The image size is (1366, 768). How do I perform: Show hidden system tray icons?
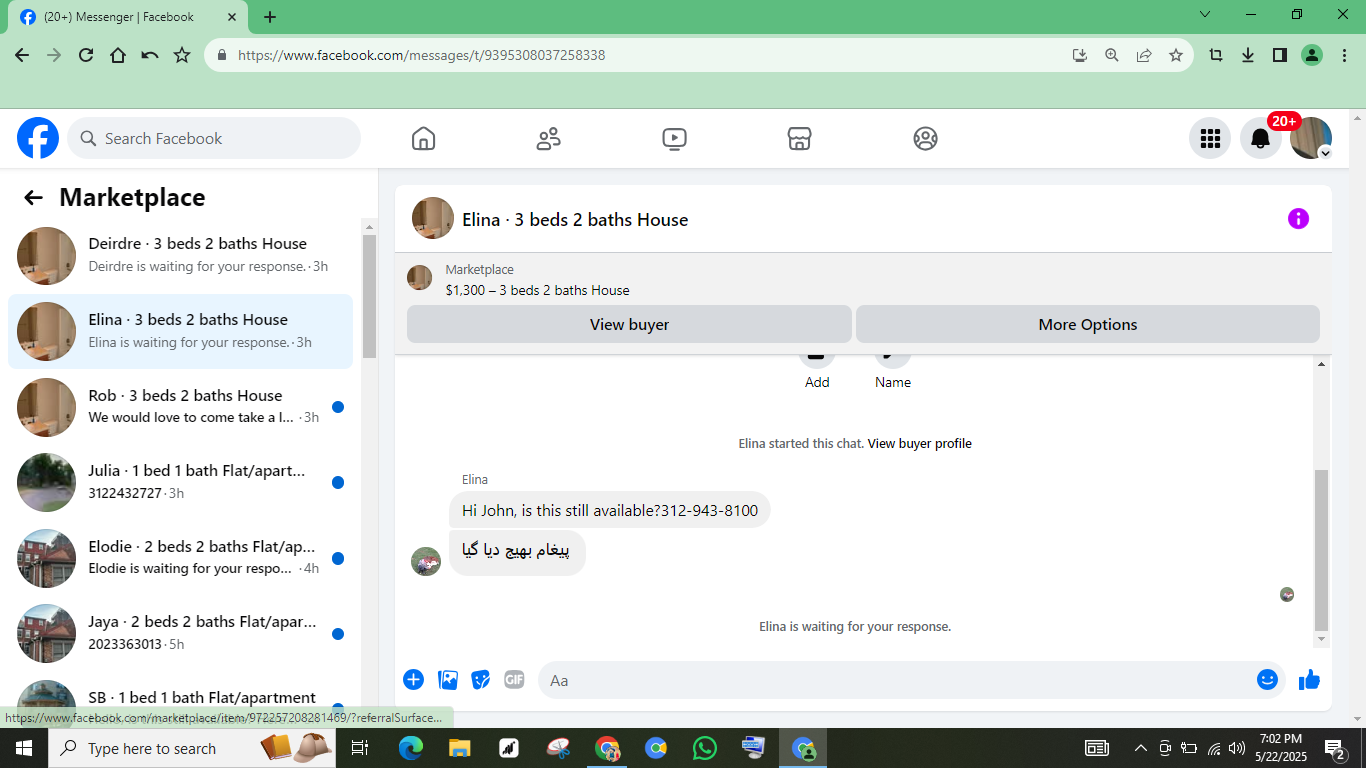[x=1140, y=748]
